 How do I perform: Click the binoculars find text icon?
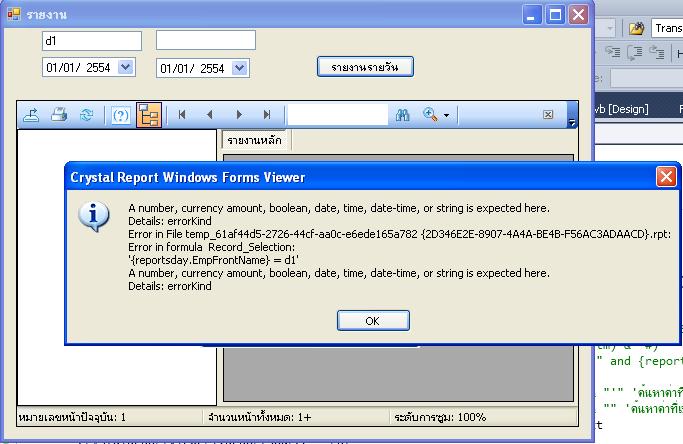pyautogui.click(x=402, y=115)
